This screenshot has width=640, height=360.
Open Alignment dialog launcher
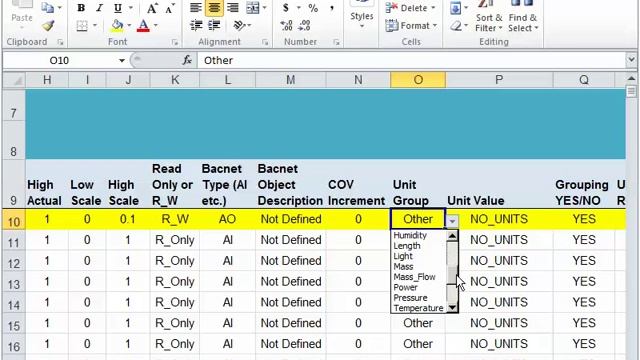click(x=265, y=42)
